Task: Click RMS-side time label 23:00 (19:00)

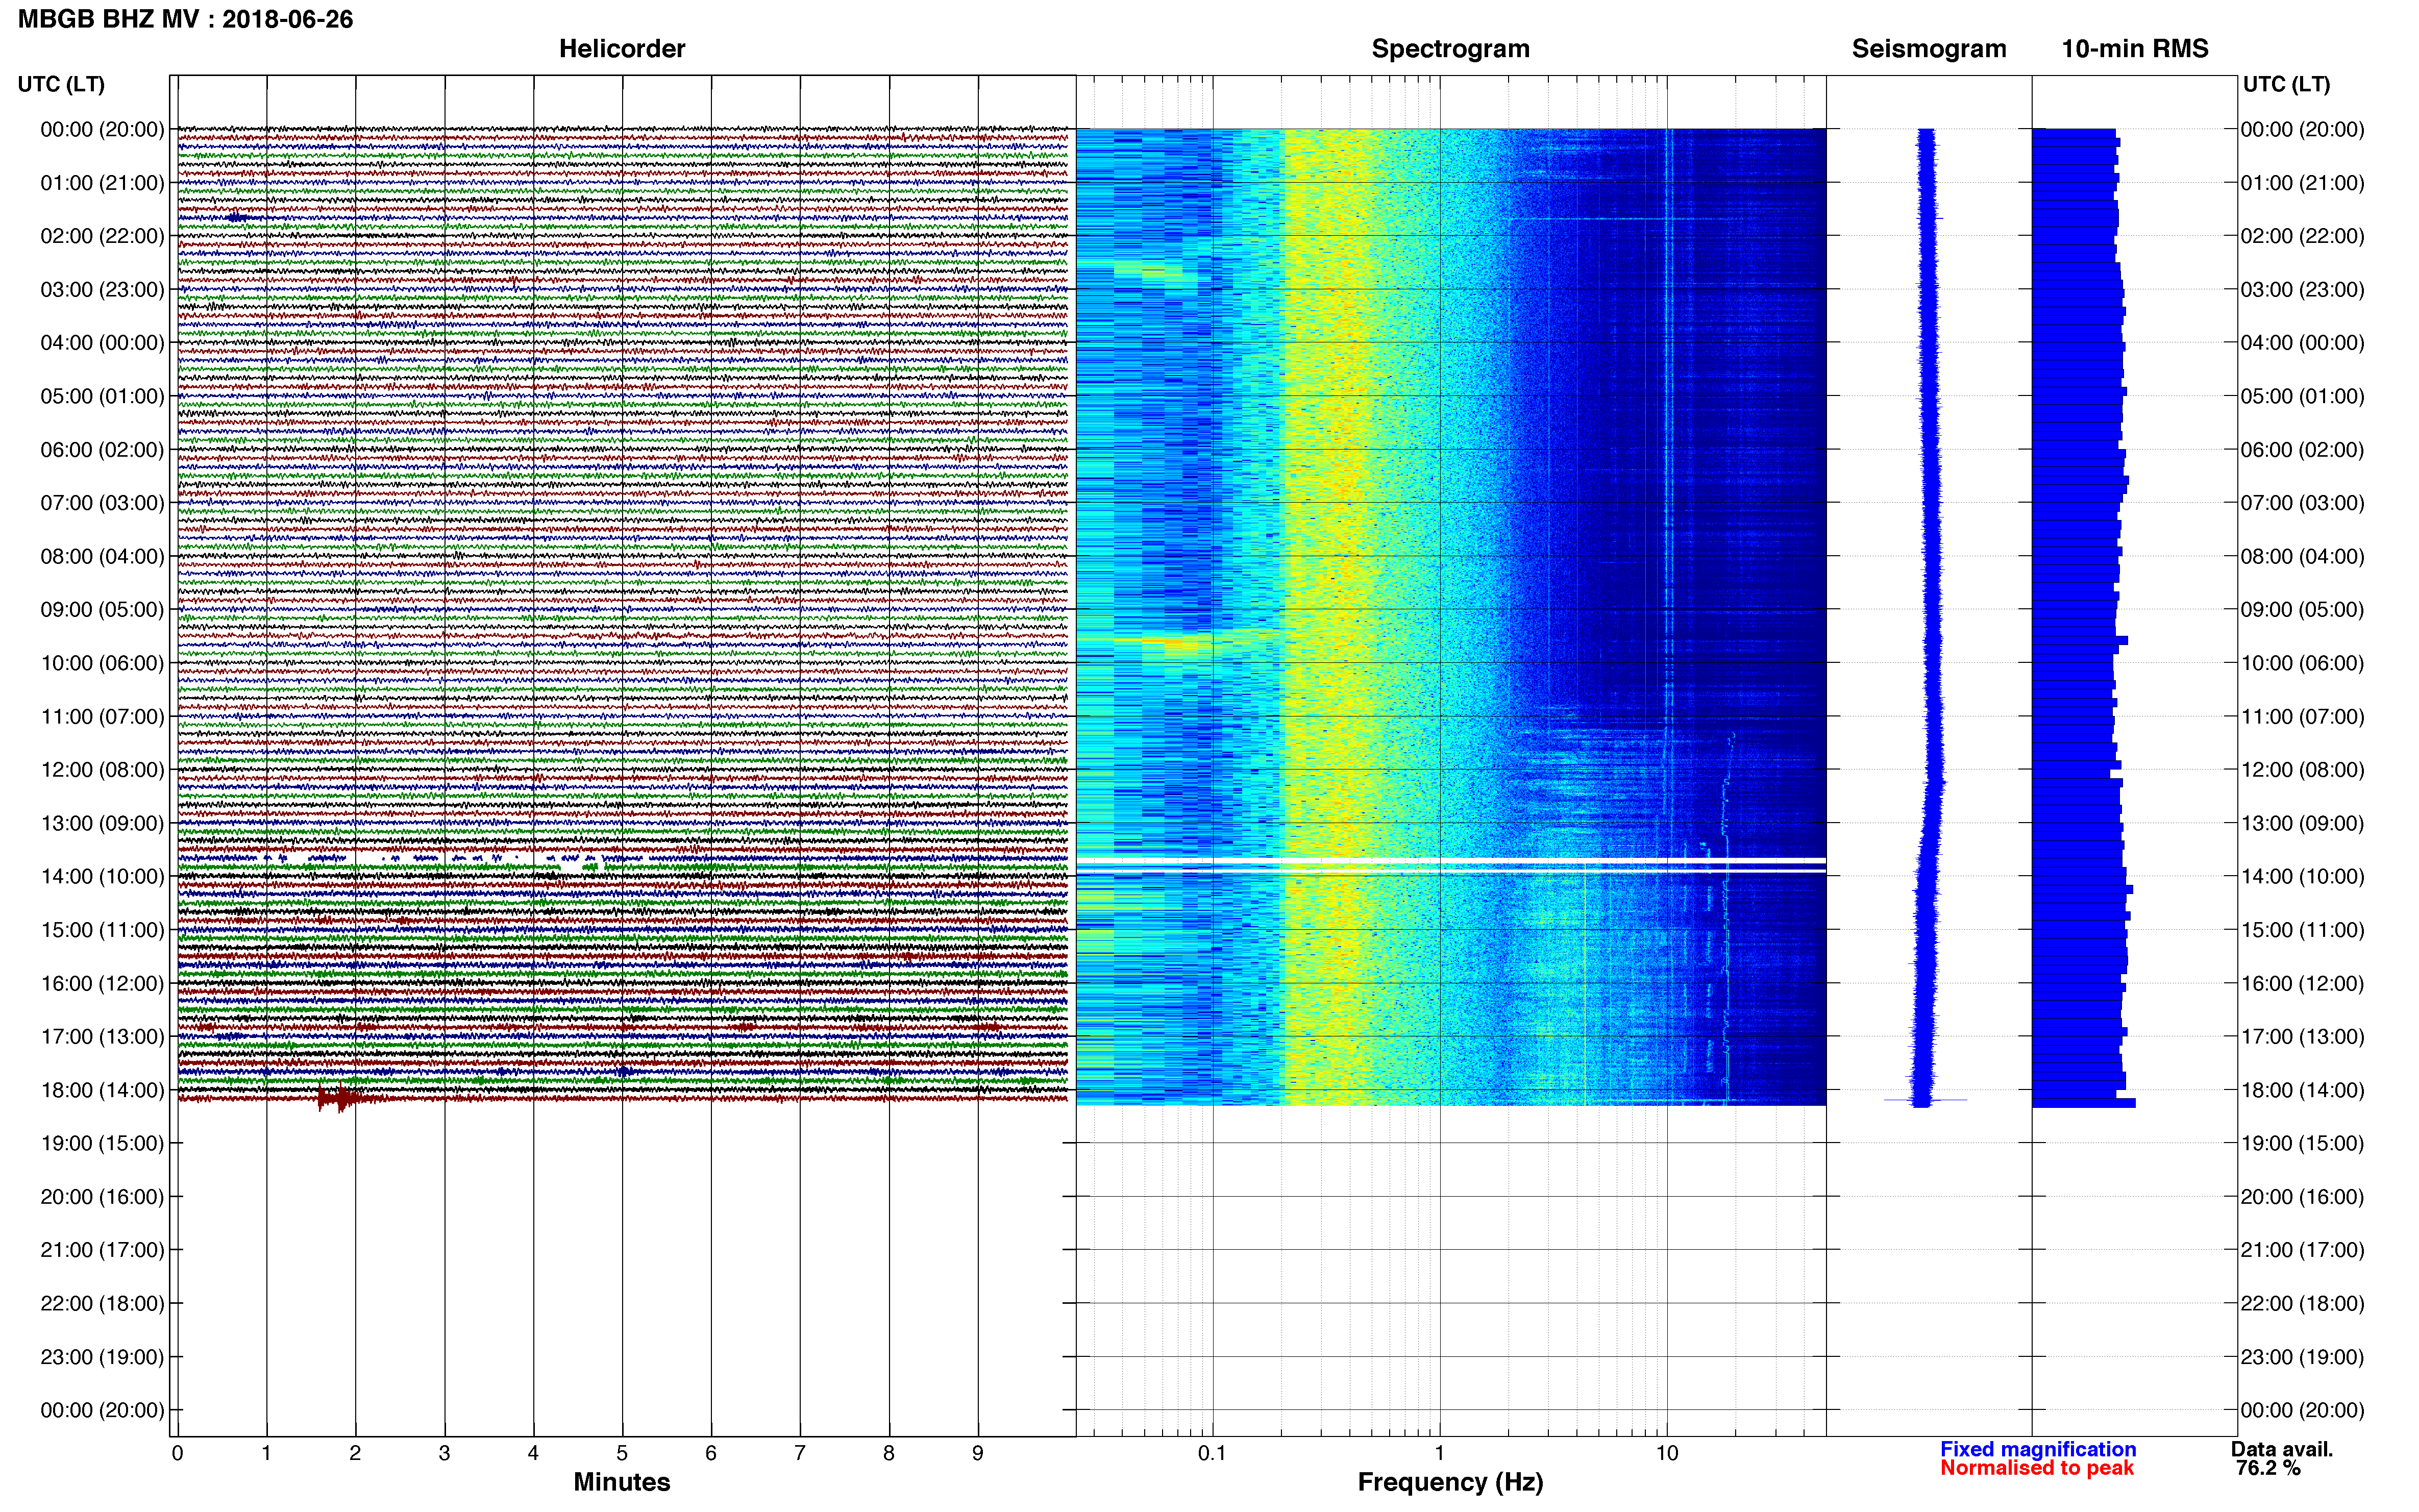Action: click(2302, 1357)
